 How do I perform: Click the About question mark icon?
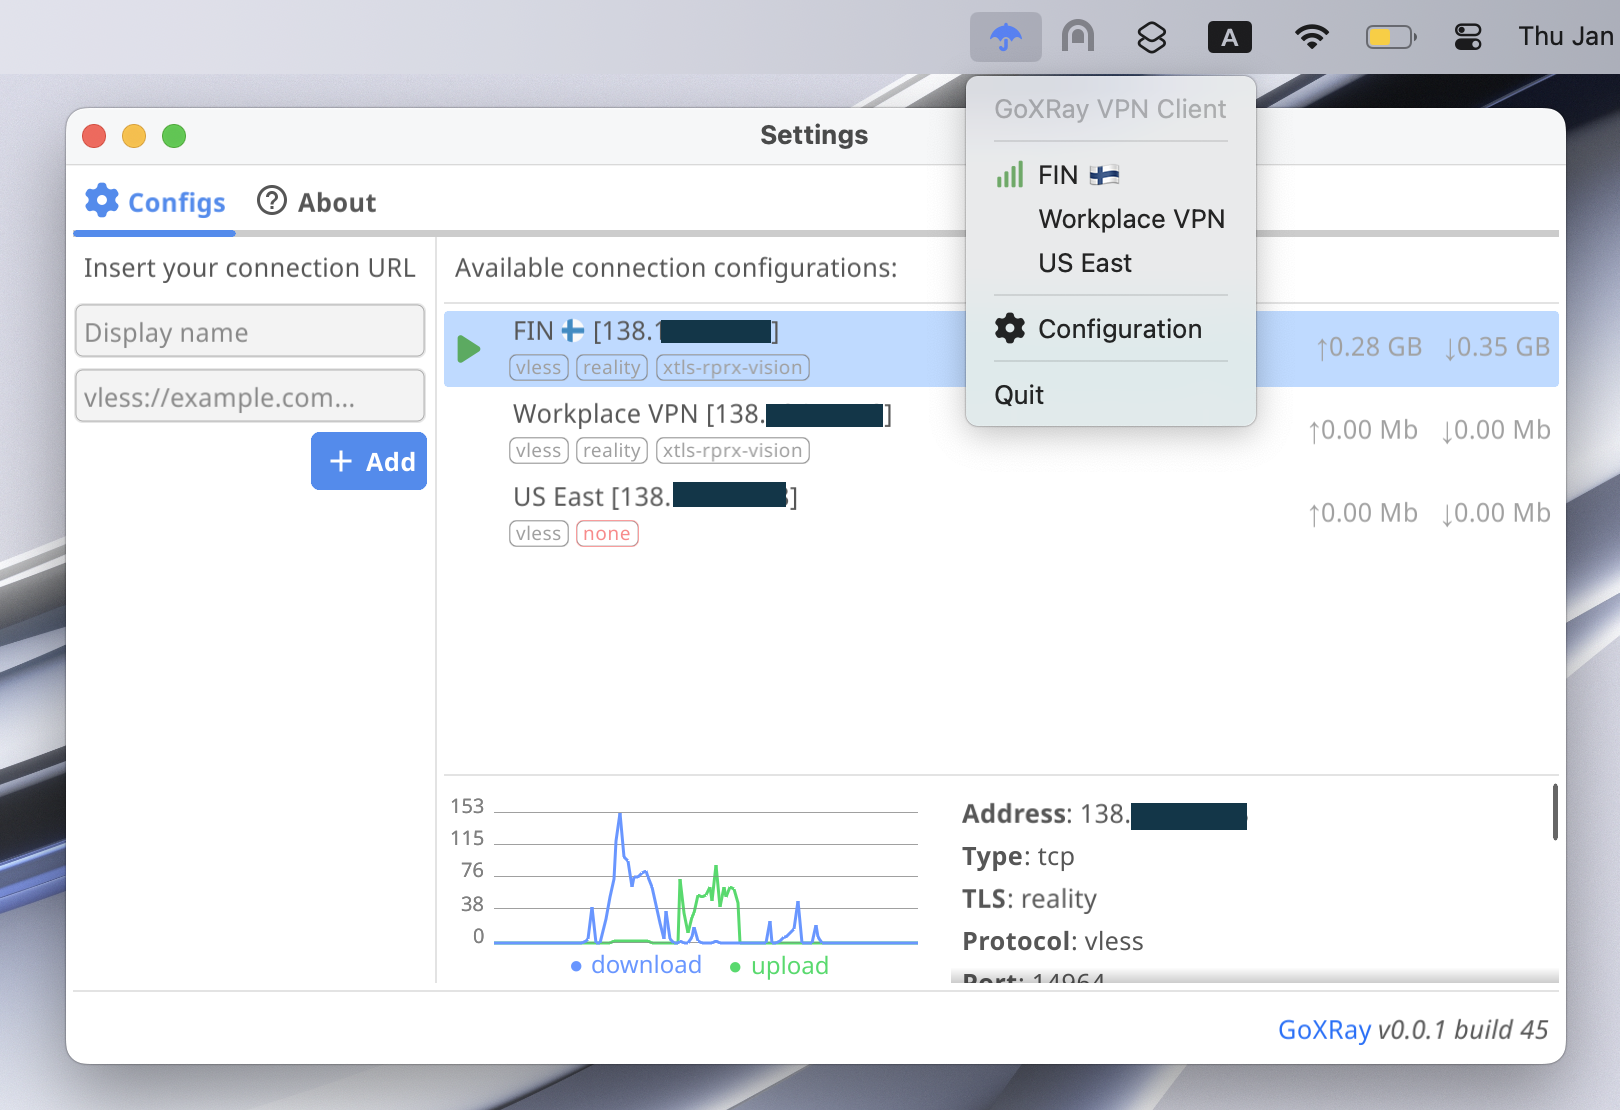(x=272, y=200)
